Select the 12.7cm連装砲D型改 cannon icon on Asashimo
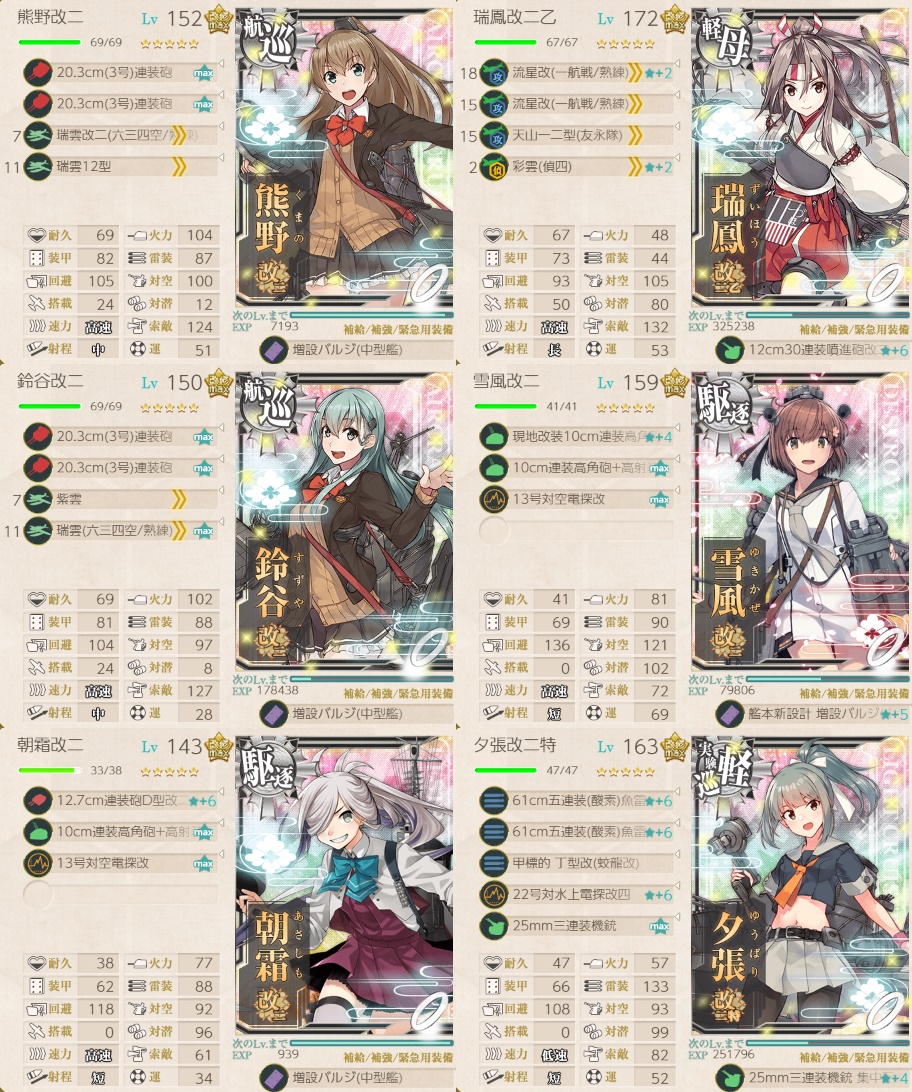Screen dimensions: 912x1092 pyautogui.click(x=38, y=800)
